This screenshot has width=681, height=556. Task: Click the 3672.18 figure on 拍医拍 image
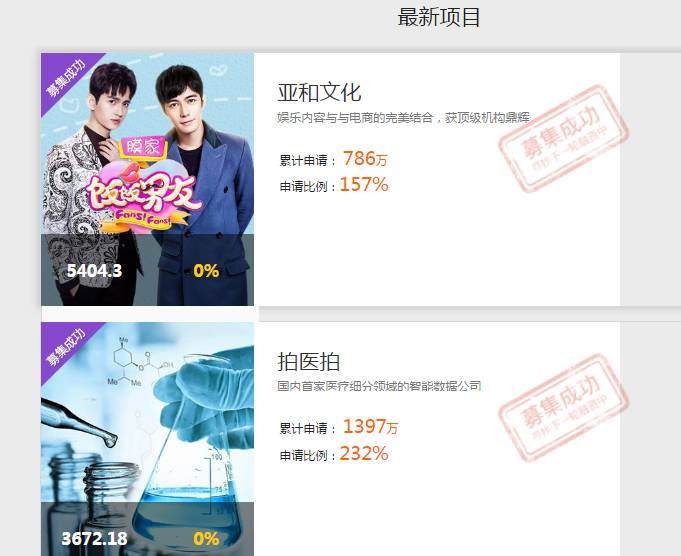pyautogui.click(x=94, y=539)
